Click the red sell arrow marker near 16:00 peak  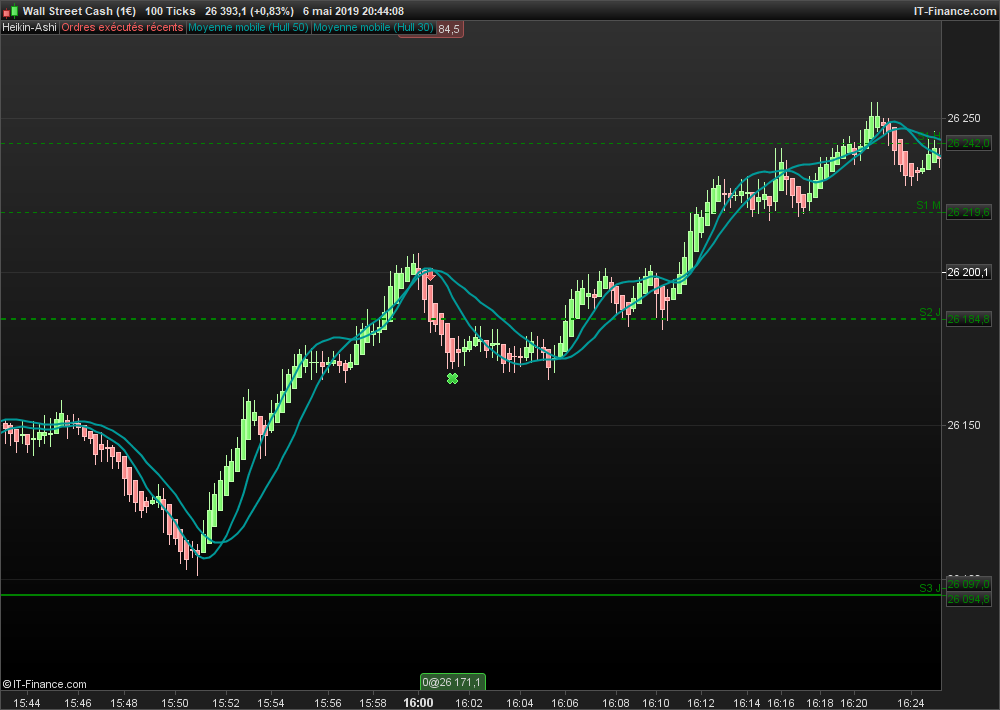(x=430, y=276)
